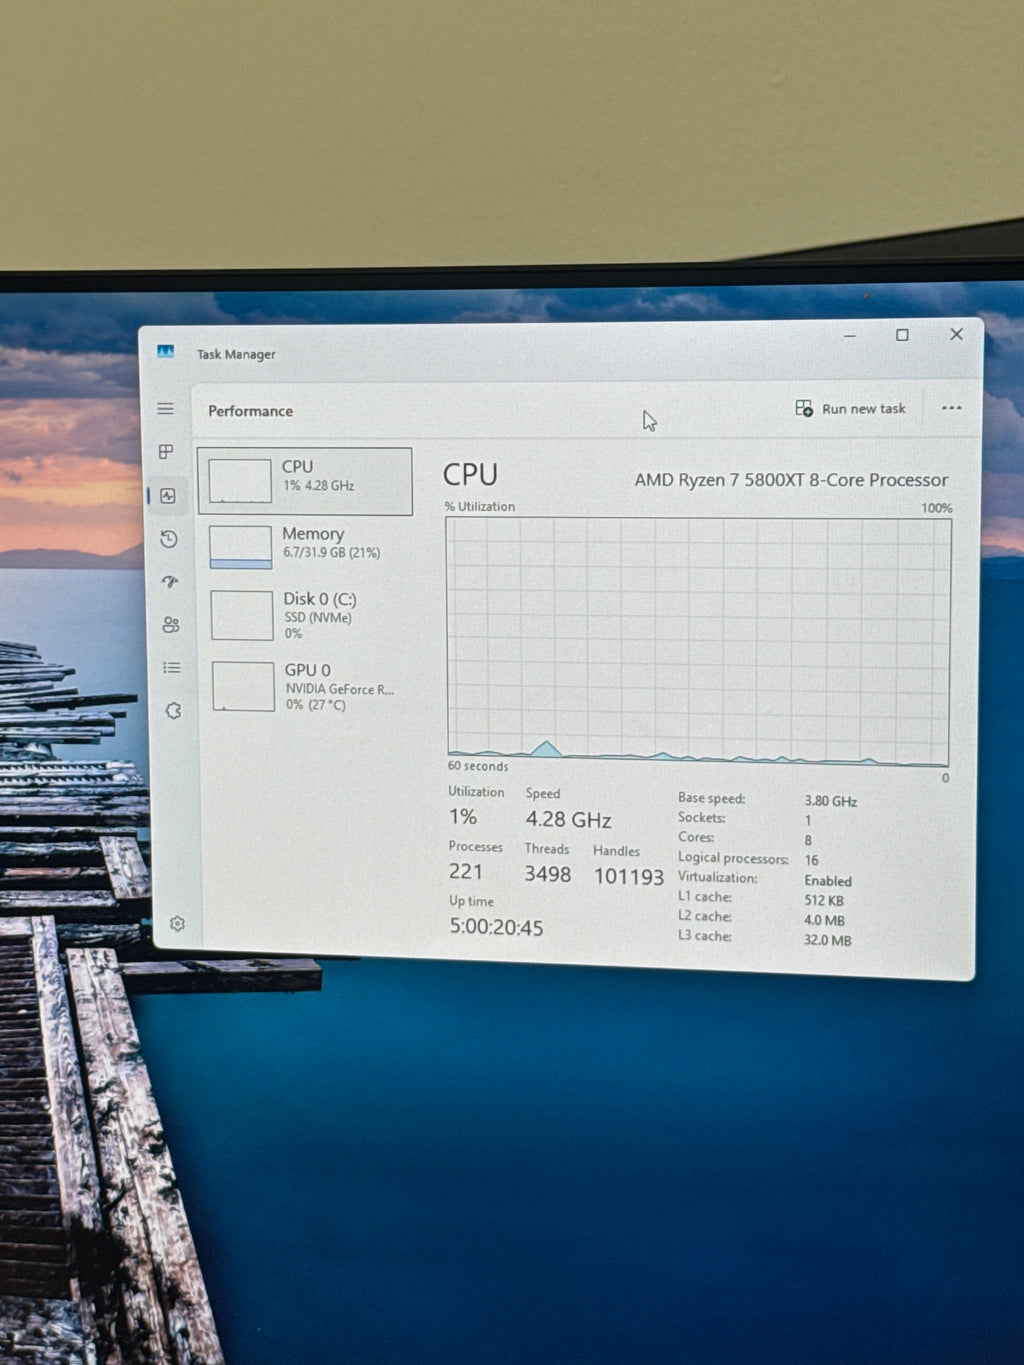1024x1365 pixels.
Task: Close the Task Manager window
Action: pos(957,334)
